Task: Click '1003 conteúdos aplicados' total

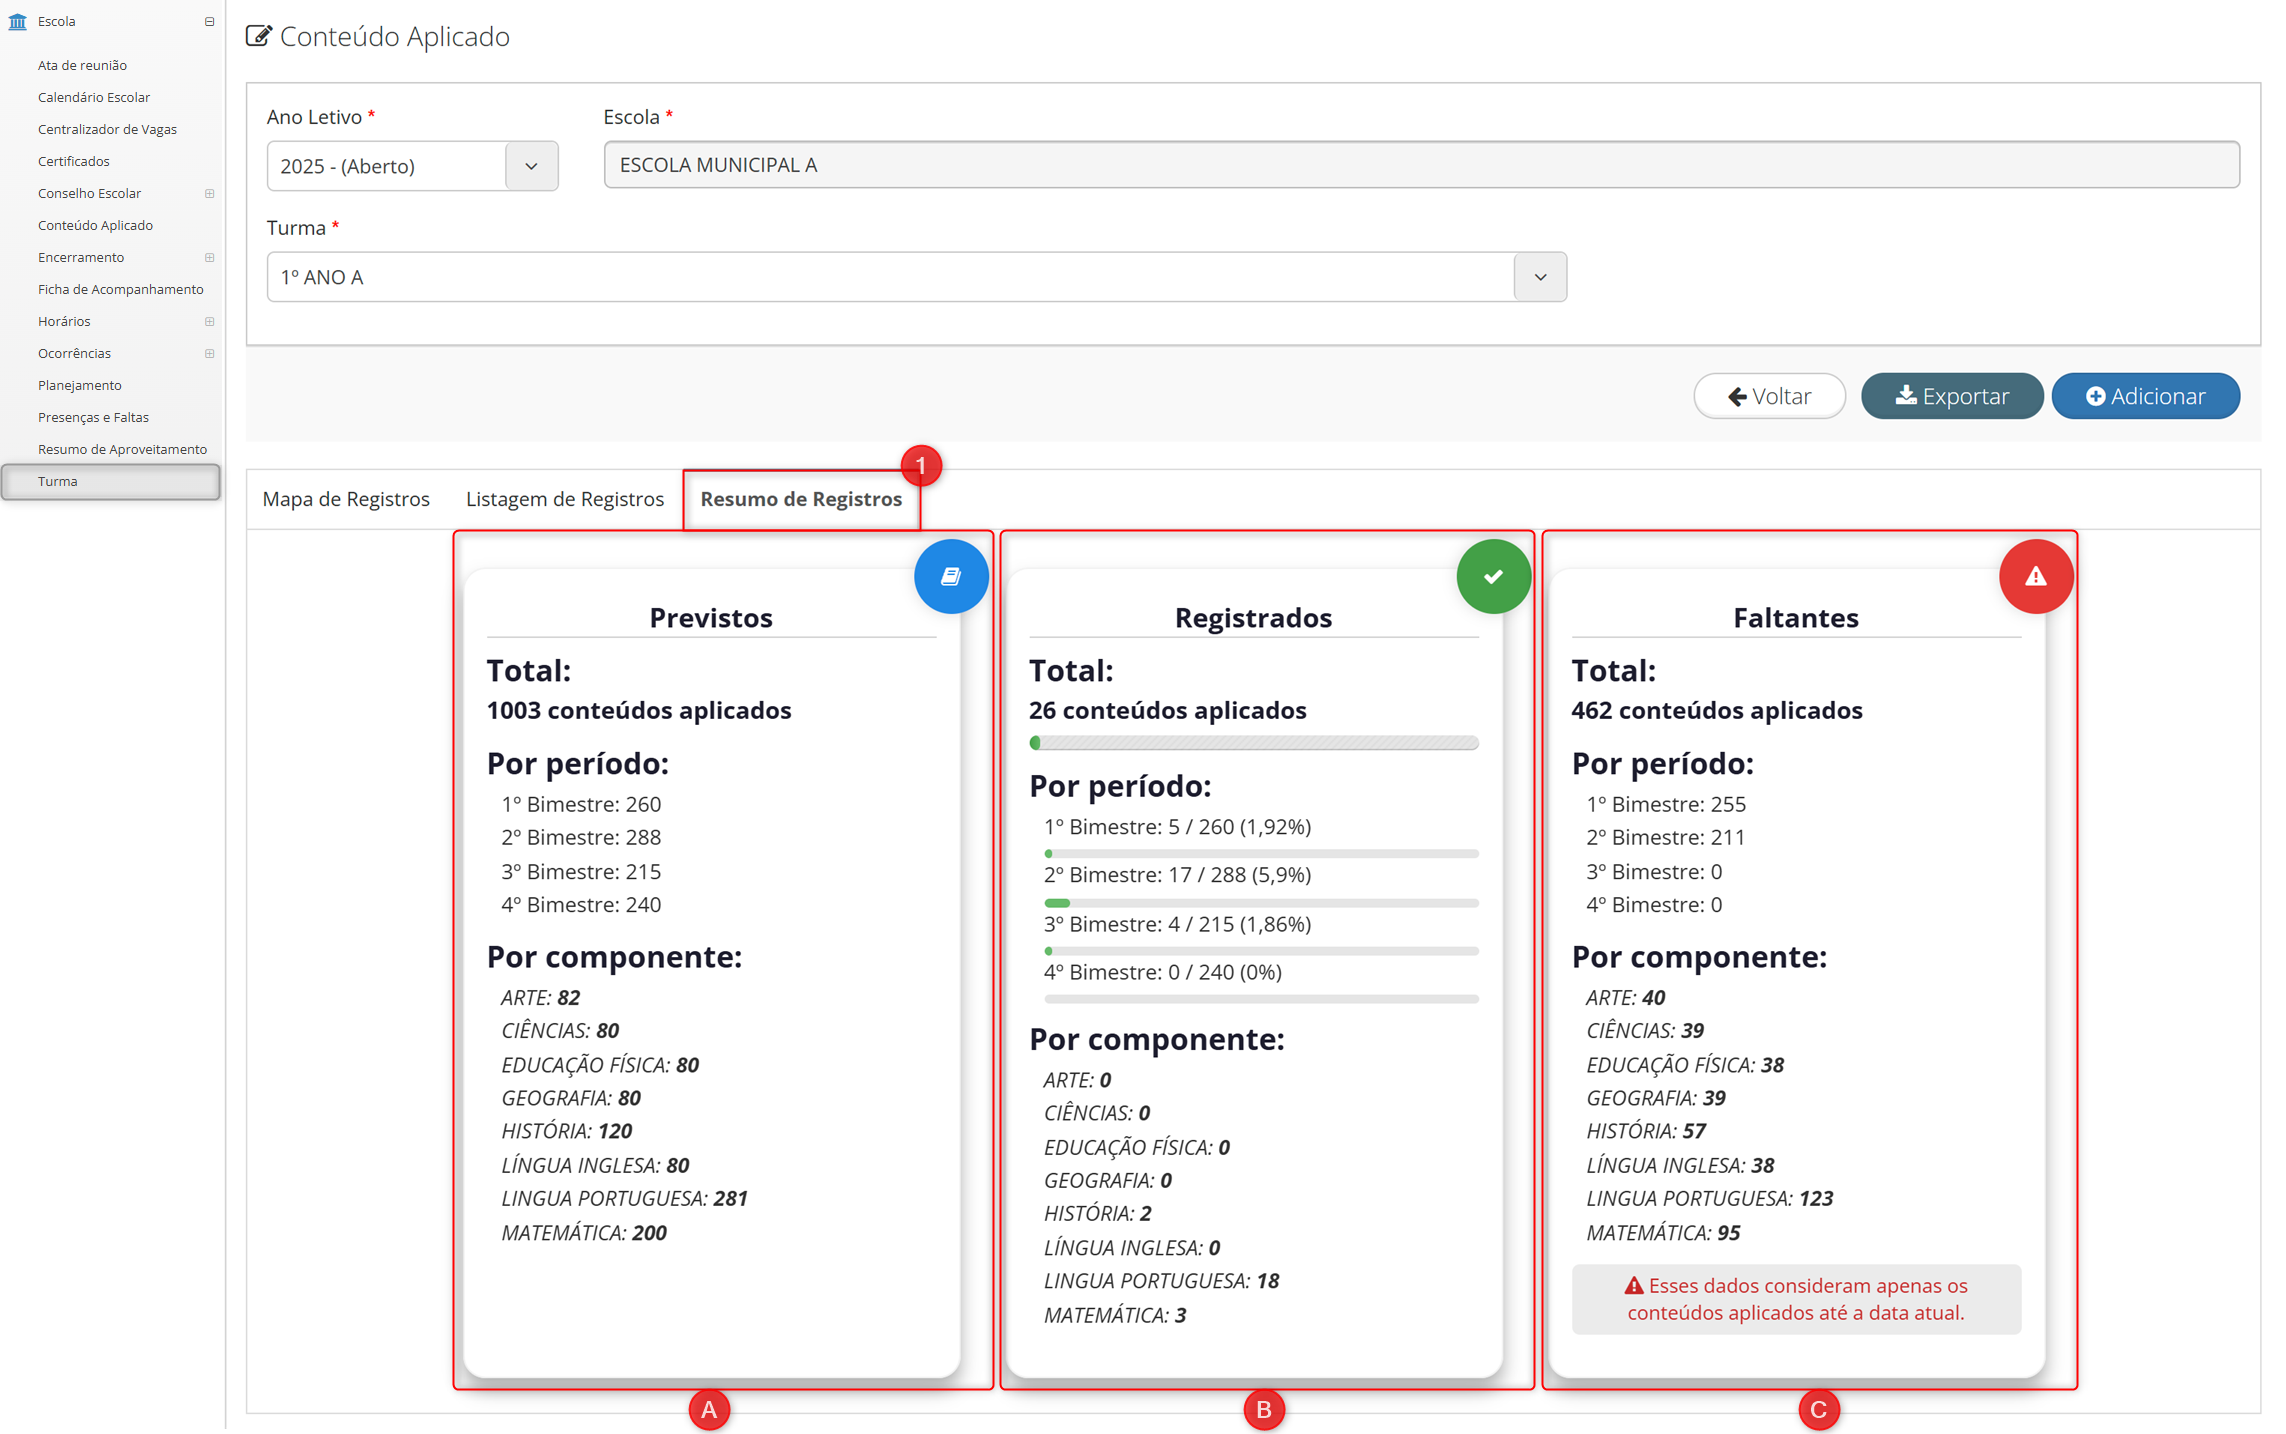Action: [639, 710]
